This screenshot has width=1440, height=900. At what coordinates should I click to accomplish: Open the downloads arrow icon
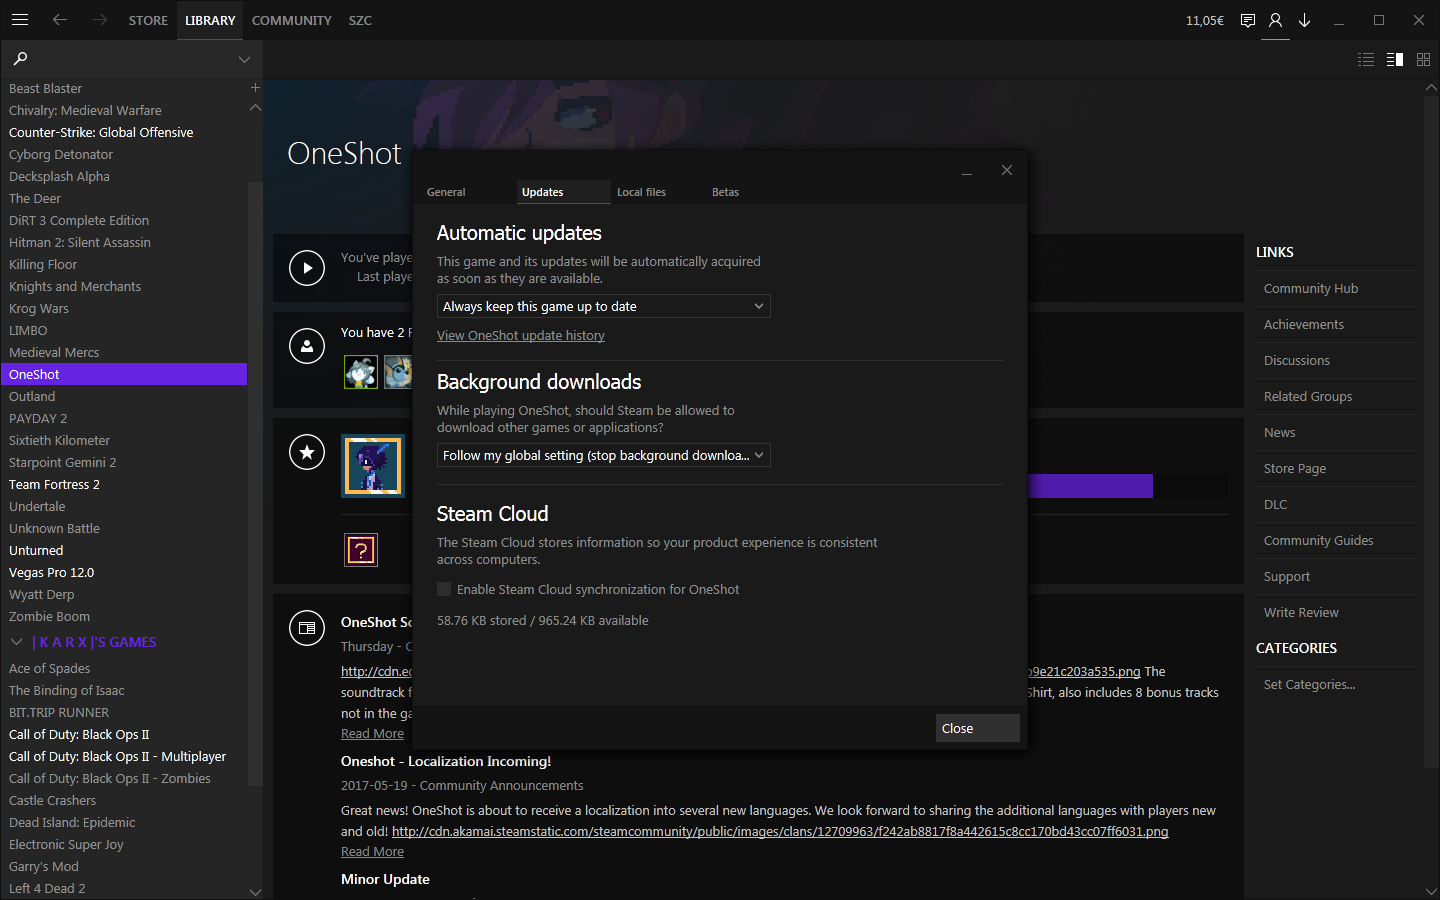tap(1304, 20)
